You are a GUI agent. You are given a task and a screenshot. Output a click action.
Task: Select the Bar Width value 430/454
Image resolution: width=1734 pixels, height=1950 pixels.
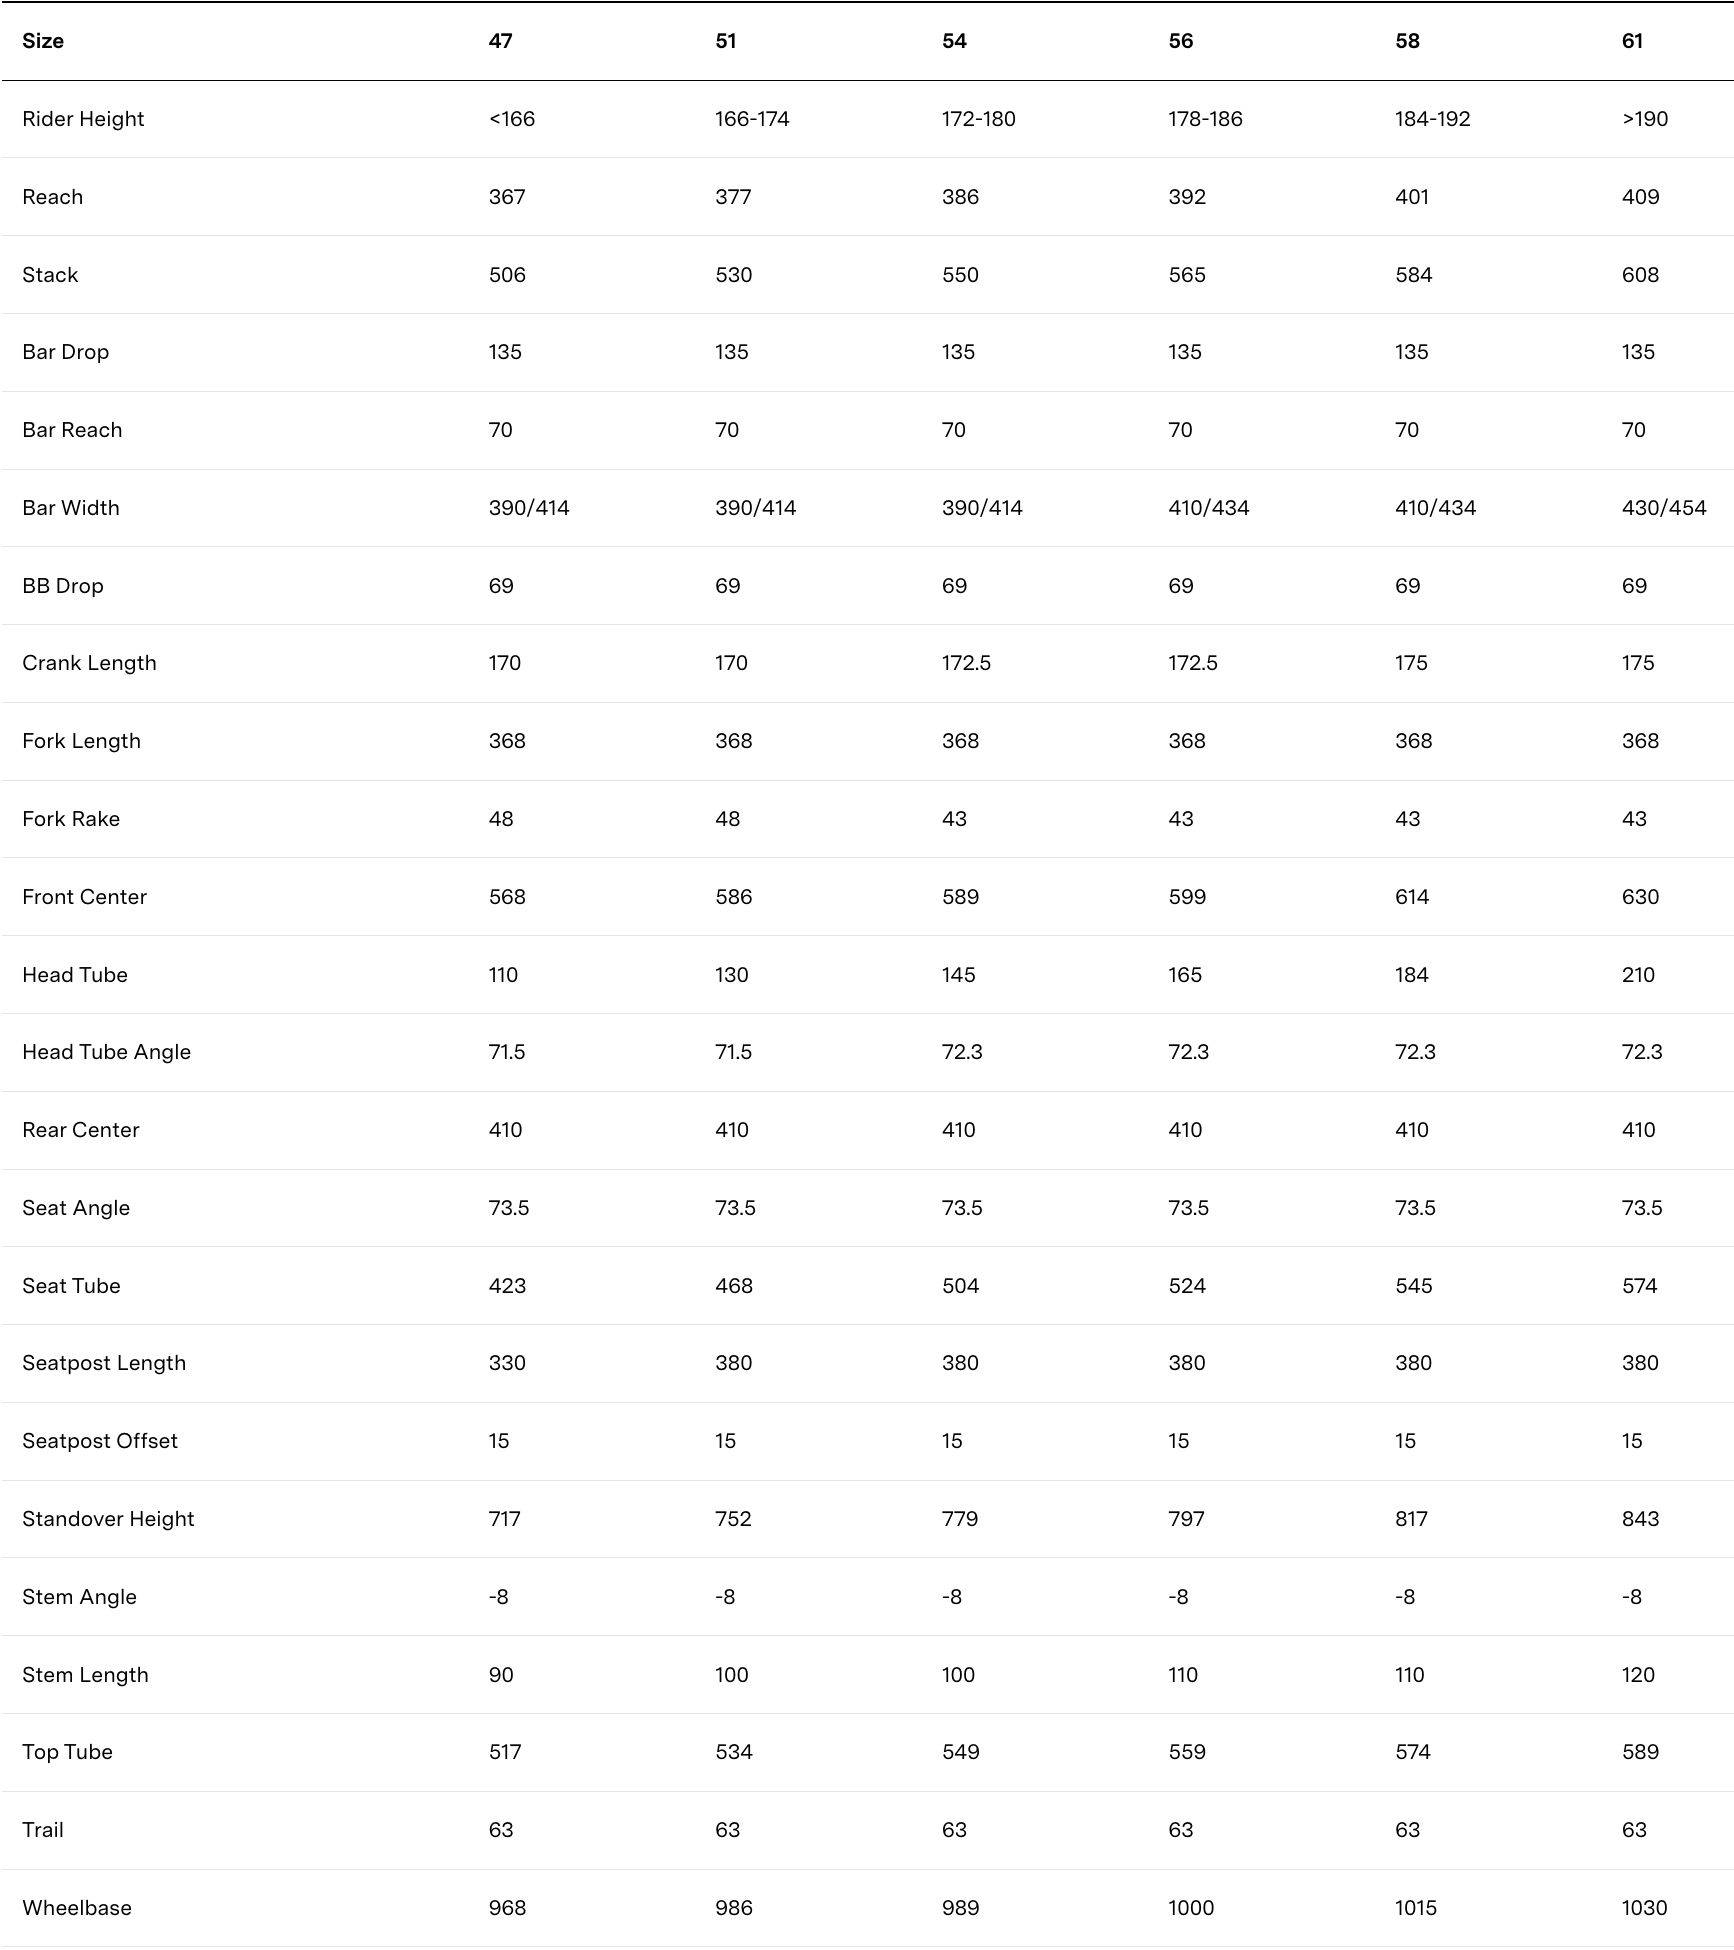click(1664, 508)
